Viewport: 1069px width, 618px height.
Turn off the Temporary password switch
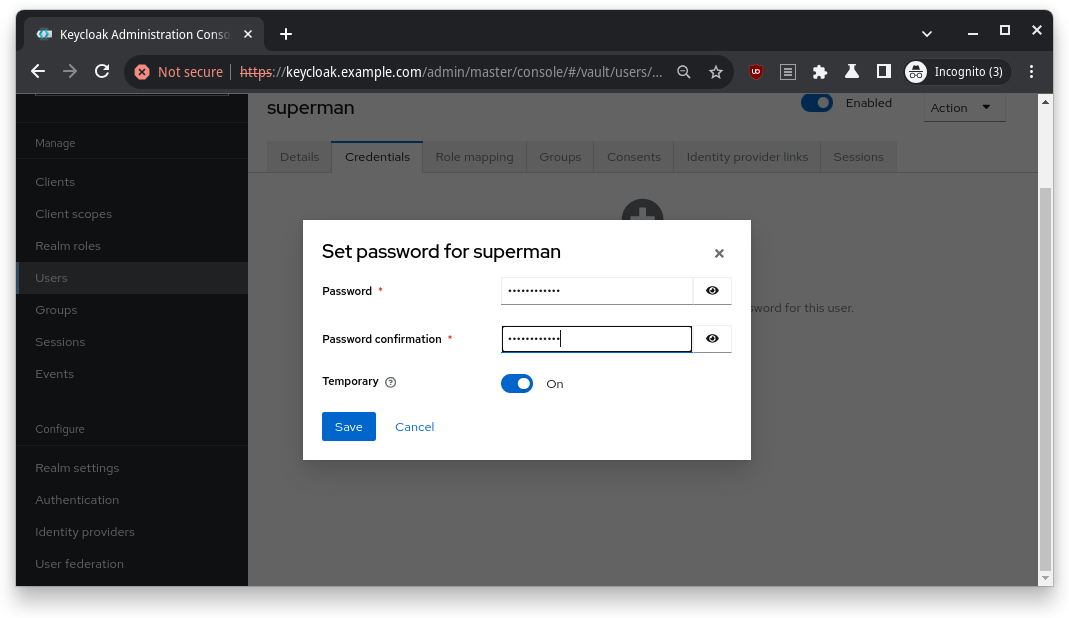coord(517,383)
